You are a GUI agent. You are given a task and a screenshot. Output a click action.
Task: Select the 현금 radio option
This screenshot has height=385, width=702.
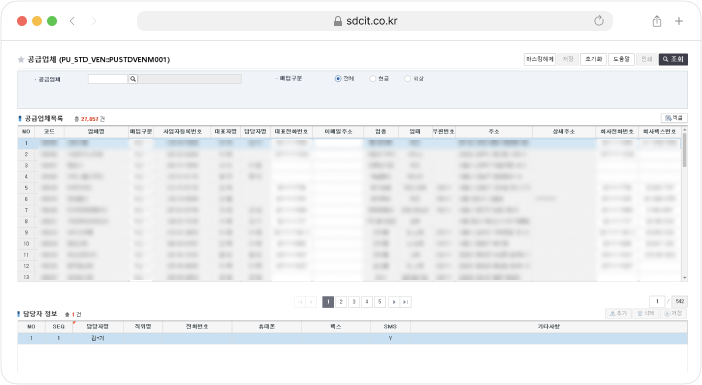pos(372,79)
